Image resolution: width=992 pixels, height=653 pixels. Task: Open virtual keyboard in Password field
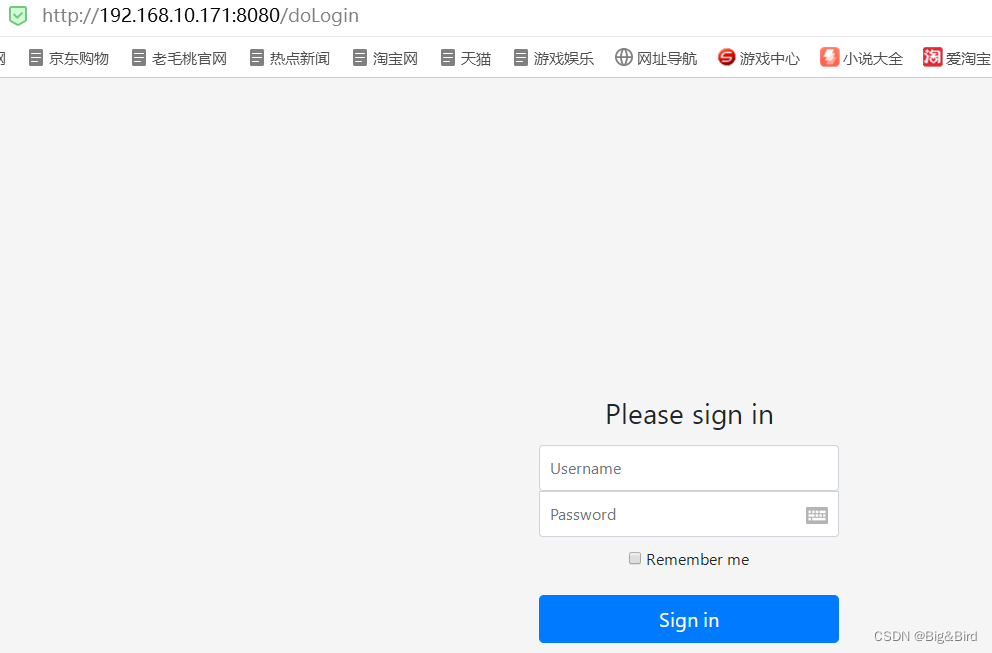click(x=817, y=515)
